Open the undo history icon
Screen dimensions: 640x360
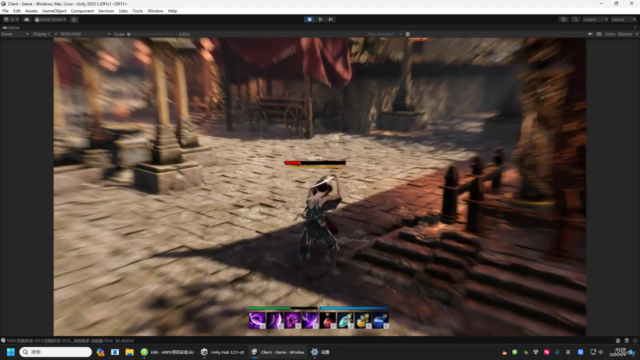tap(563, 19)
